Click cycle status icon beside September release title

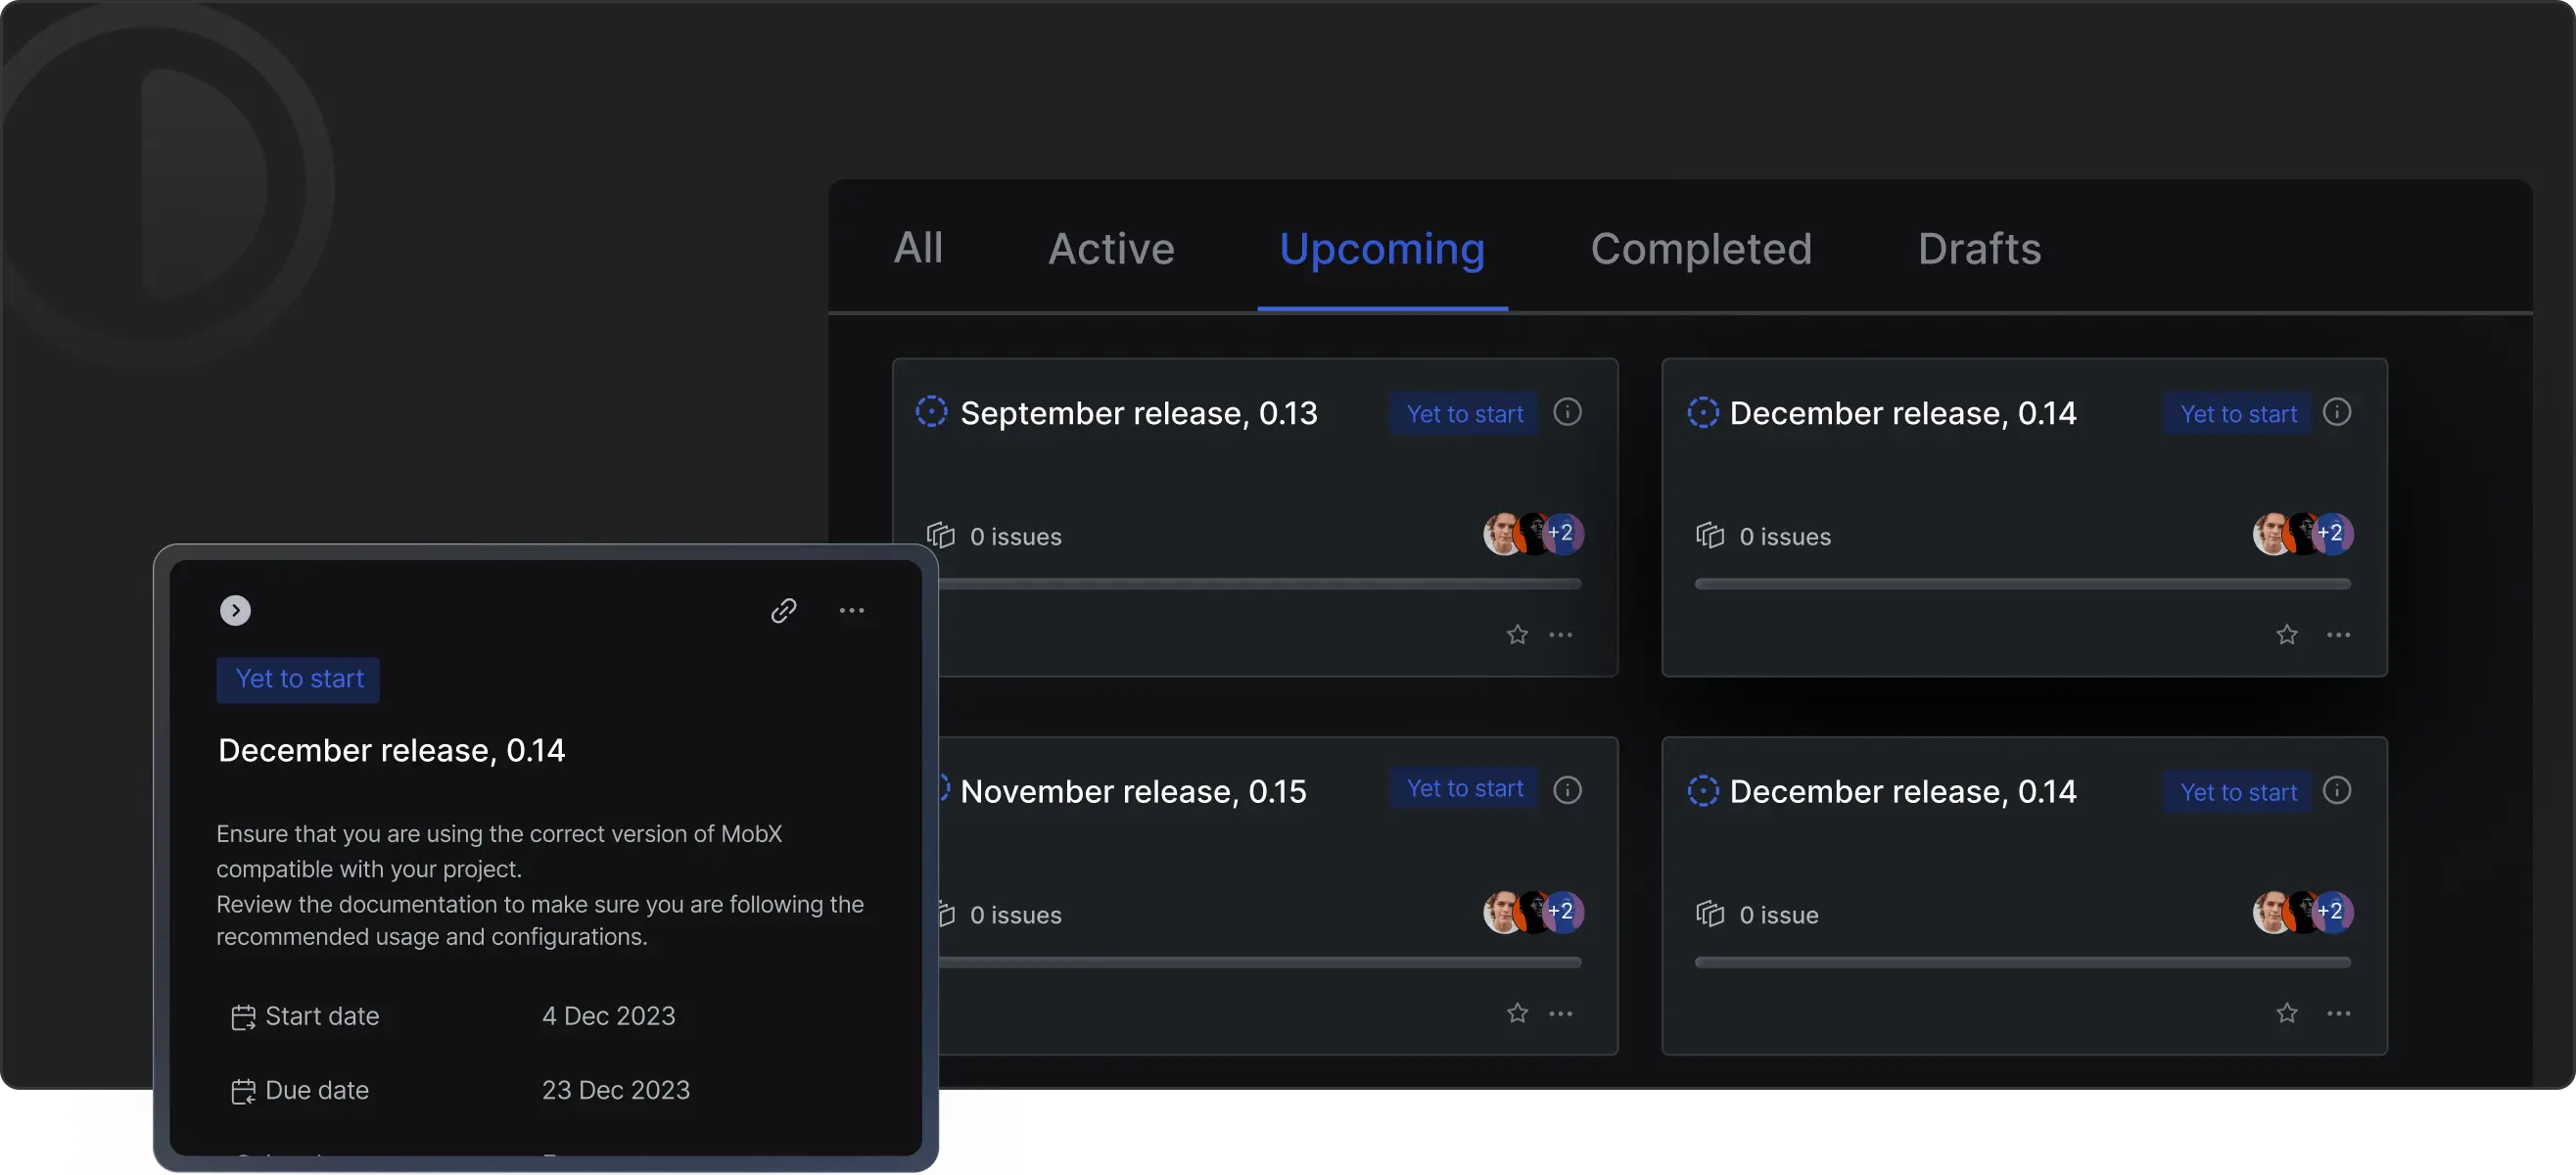point(931,412)
